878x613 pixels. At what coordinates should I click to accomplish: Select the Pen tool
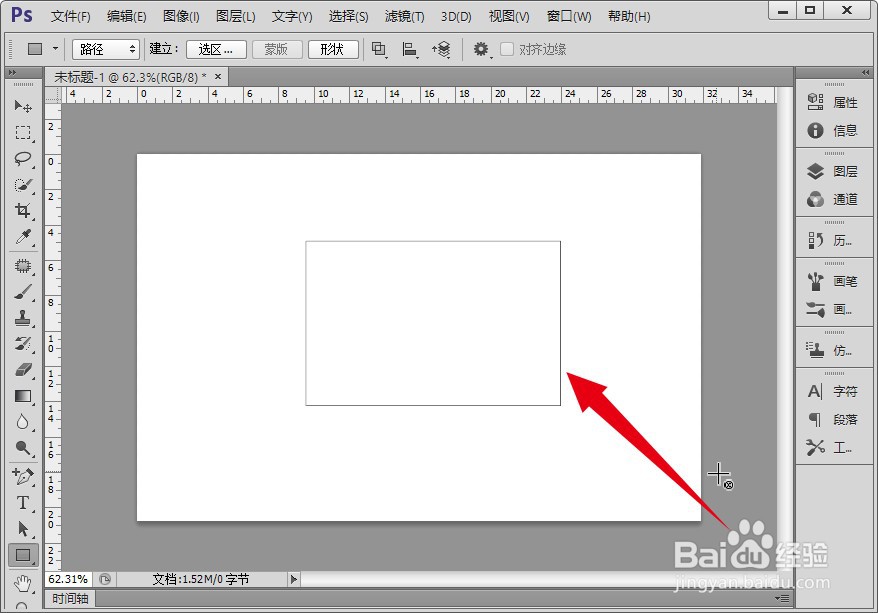point(23,476)
